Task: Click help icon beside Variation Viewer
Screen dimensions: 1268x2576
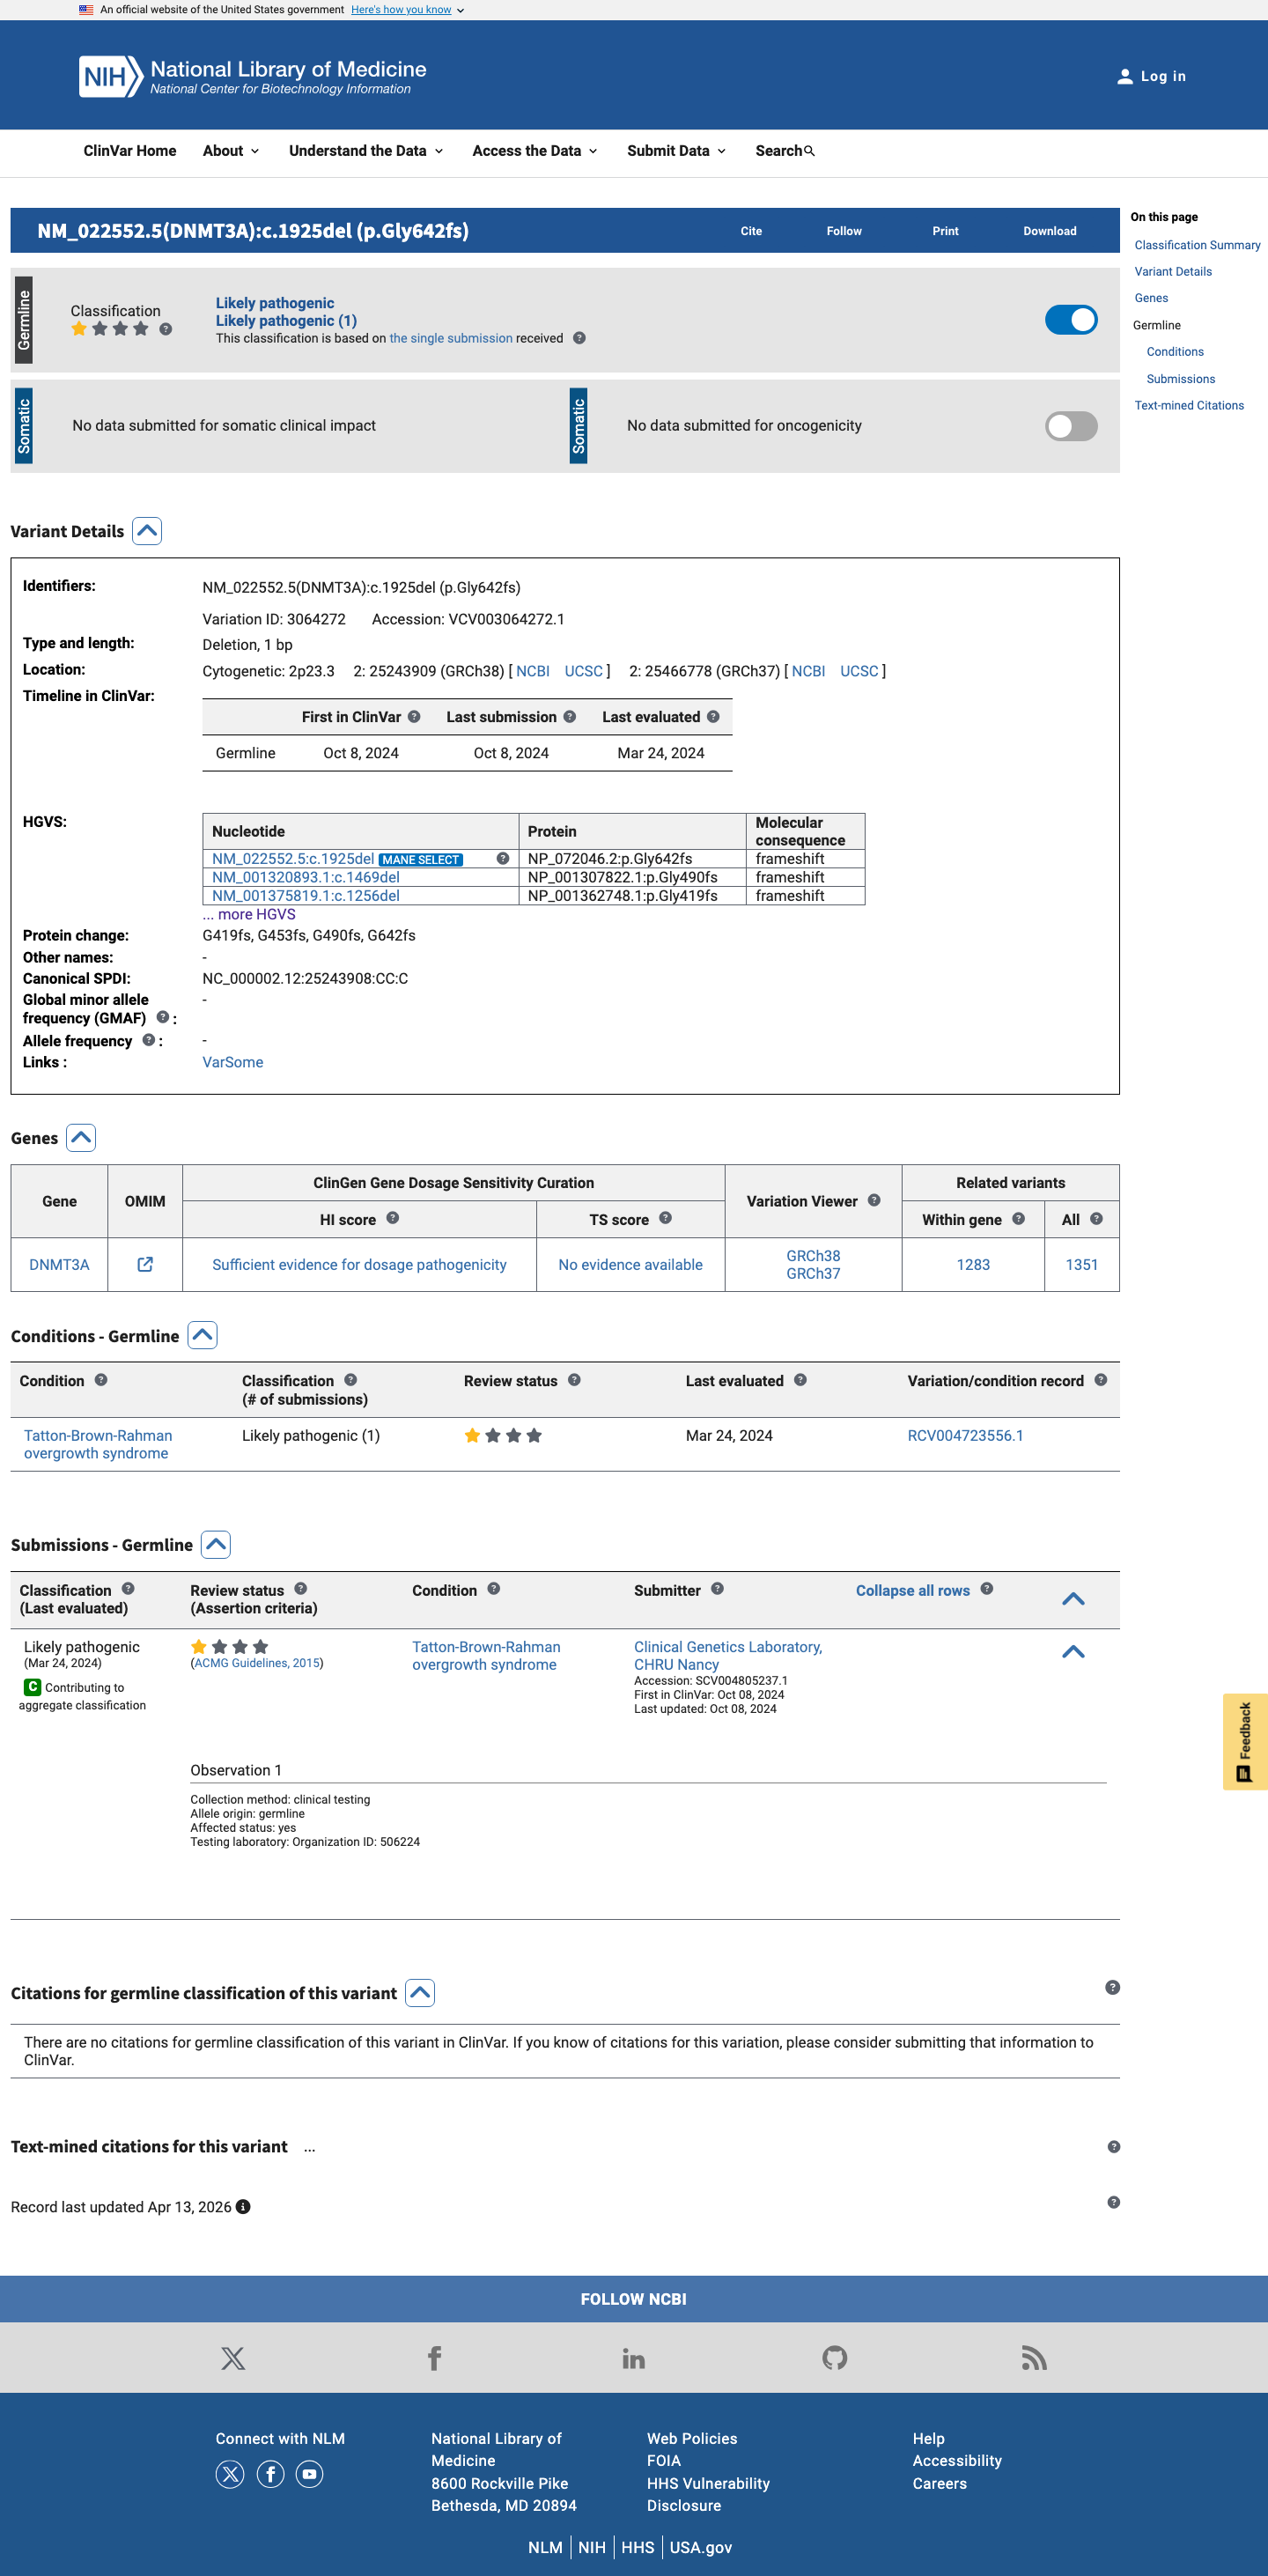Action: [874, 1200]
